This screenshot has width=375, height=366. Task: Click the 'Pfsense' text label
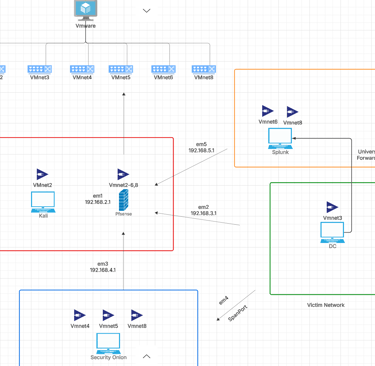point(124,214)
